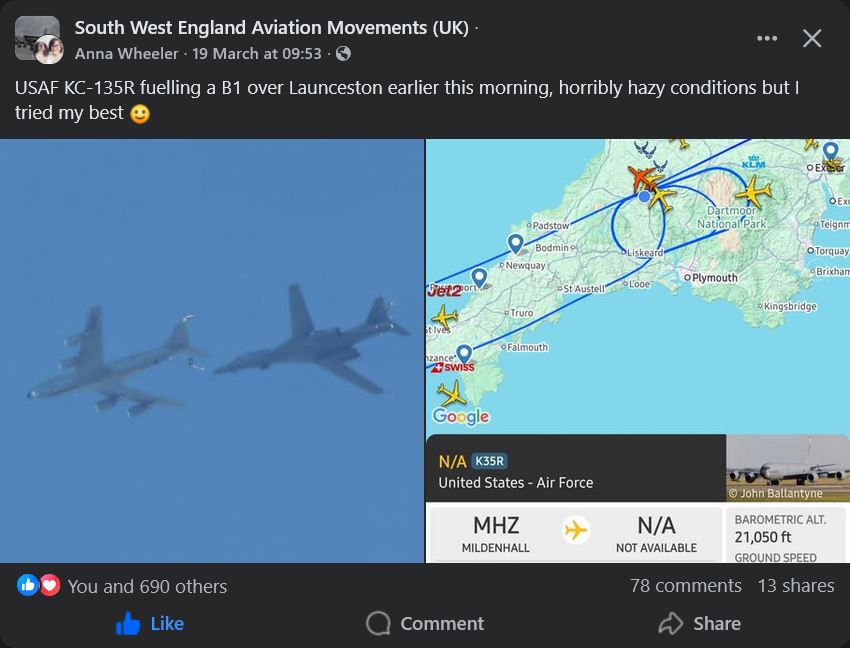
Task: Open the 78 comments list
Action: click(x=685, y=586)
